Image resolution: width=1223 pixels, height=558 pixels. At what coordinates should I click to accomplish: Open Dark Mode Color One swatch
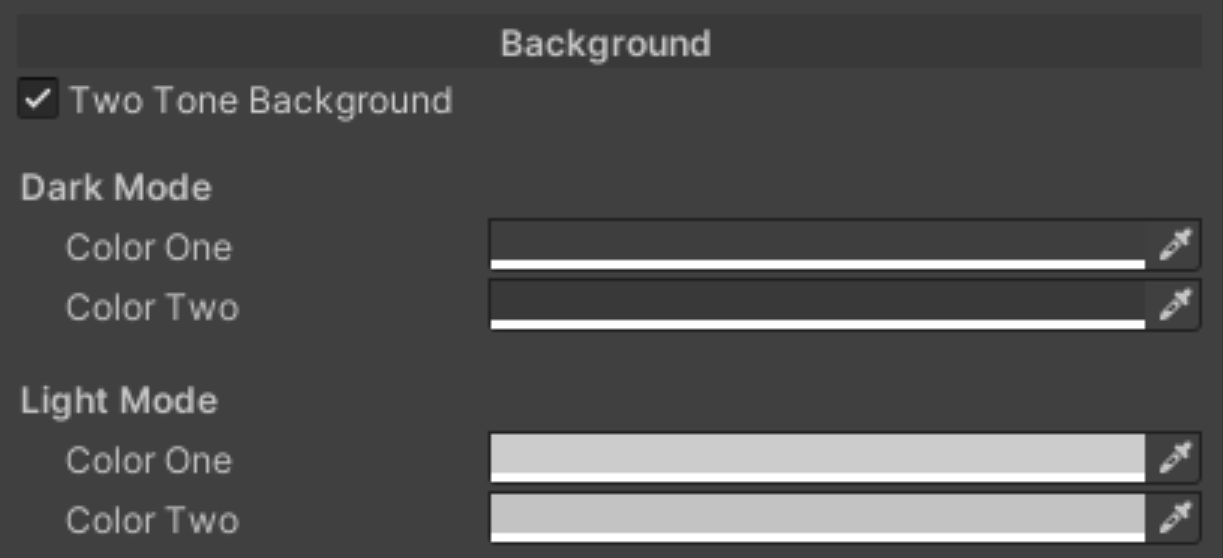coord(817,241)
